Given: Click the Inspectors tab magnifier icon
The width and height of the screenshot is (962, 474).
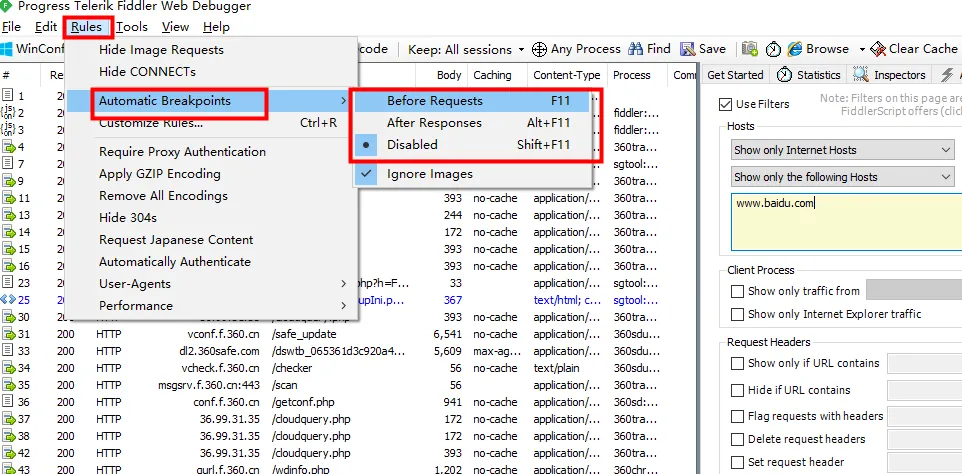Looking at the screenshot, I should pyautogui.click(x=861, y=75).
